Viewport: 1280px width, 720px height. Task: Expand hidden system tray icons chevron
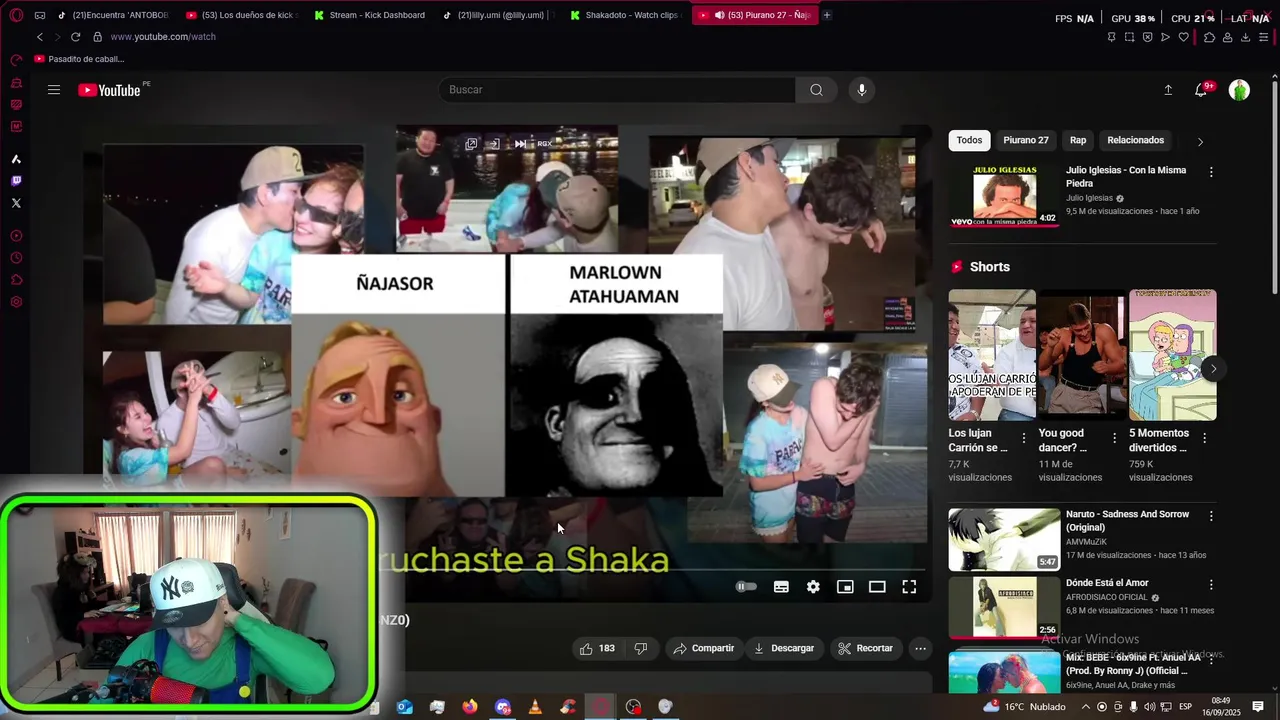pyautogui.click(x=1086, y=707)
